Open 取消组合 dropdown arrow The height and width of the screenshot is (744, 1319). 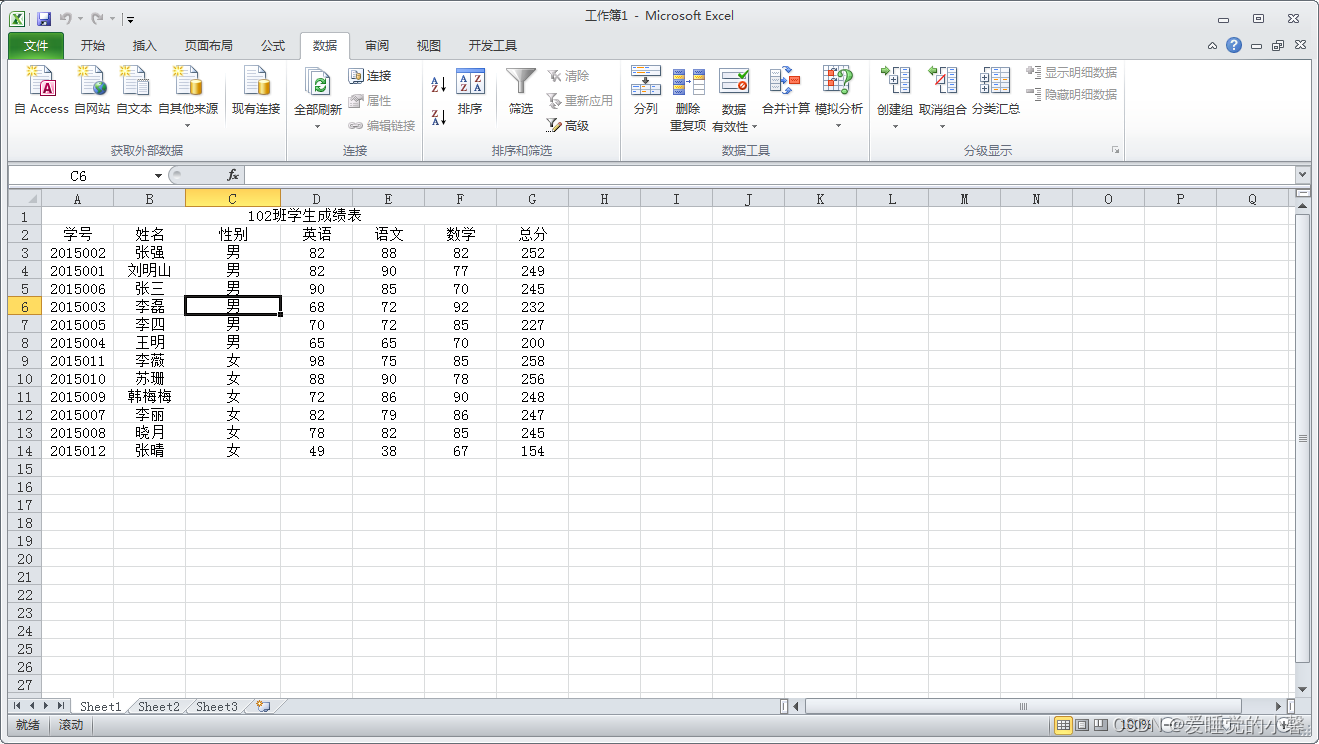[x=943, y=126]
